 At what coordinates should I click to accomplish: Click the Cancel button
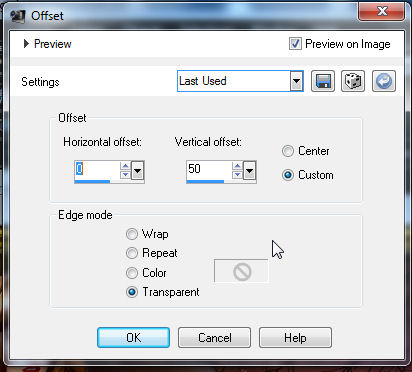pyautogui.click(x=214, y=338)
